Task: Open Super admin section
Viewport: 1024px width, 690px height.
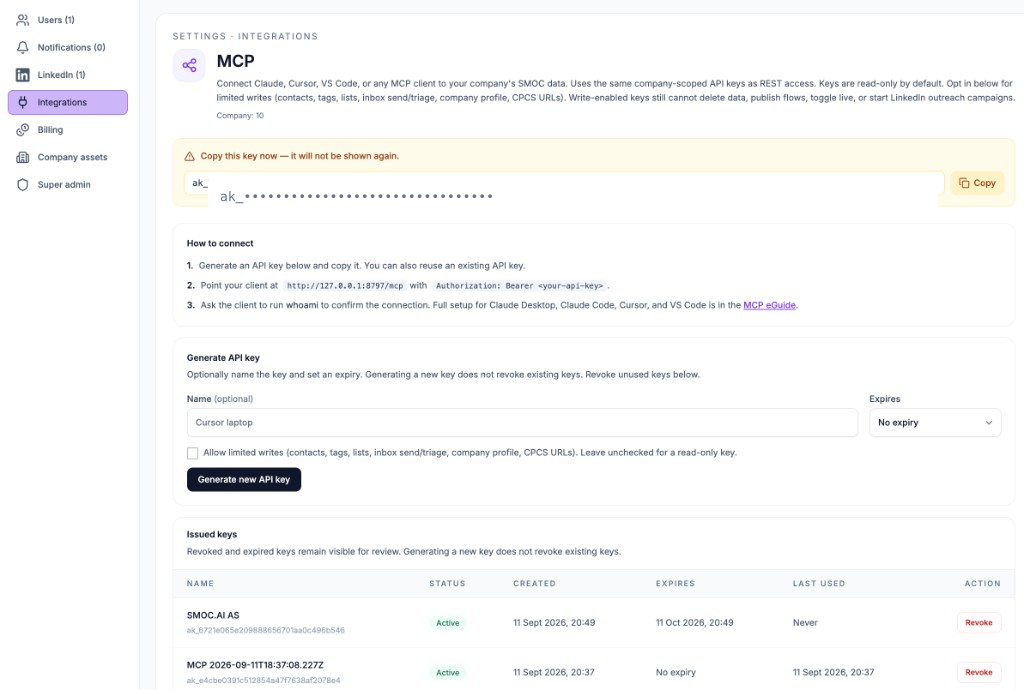Action: click(x=68, y=185)
